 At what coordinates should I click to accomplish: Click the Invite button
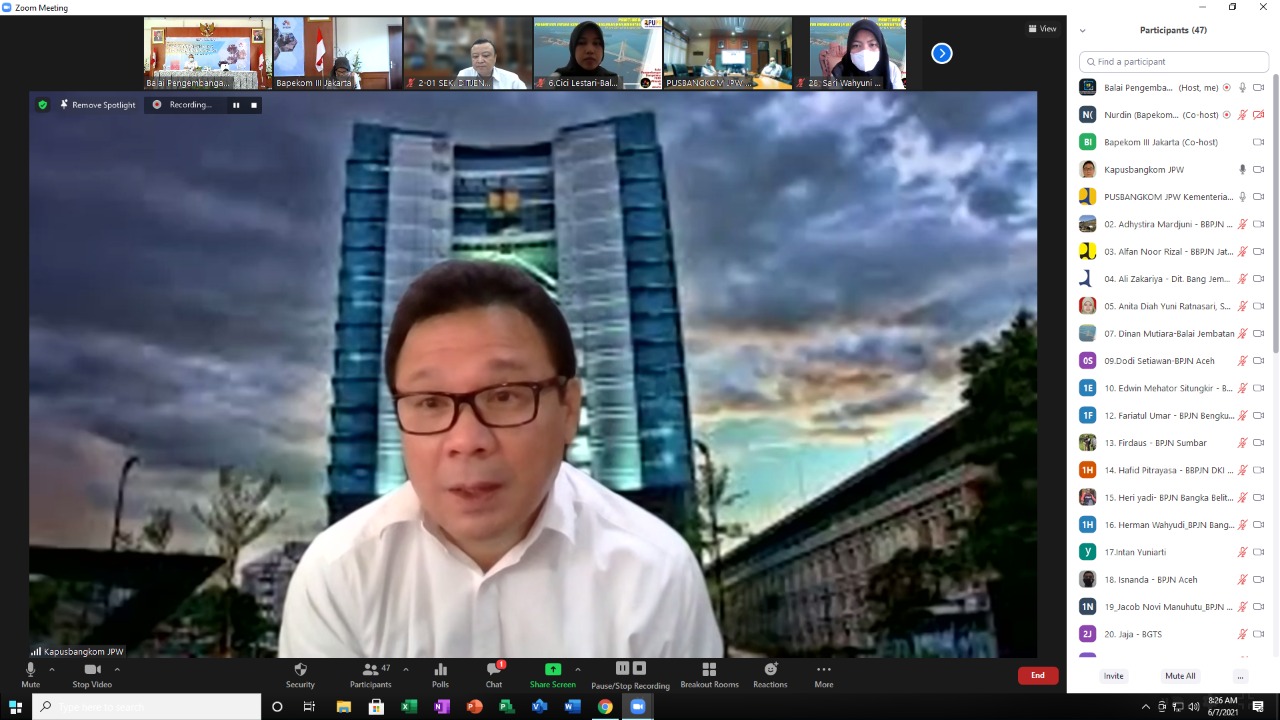tap(1114, 676)
